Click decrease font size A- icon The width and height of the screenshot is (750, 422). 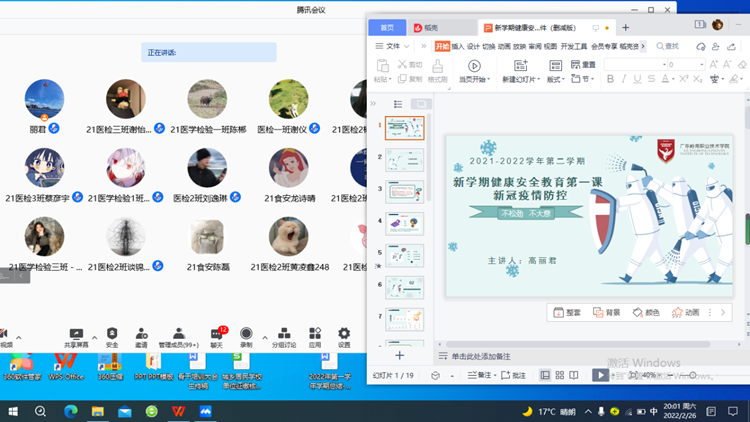pyautogui.click(x=727, y=65)
